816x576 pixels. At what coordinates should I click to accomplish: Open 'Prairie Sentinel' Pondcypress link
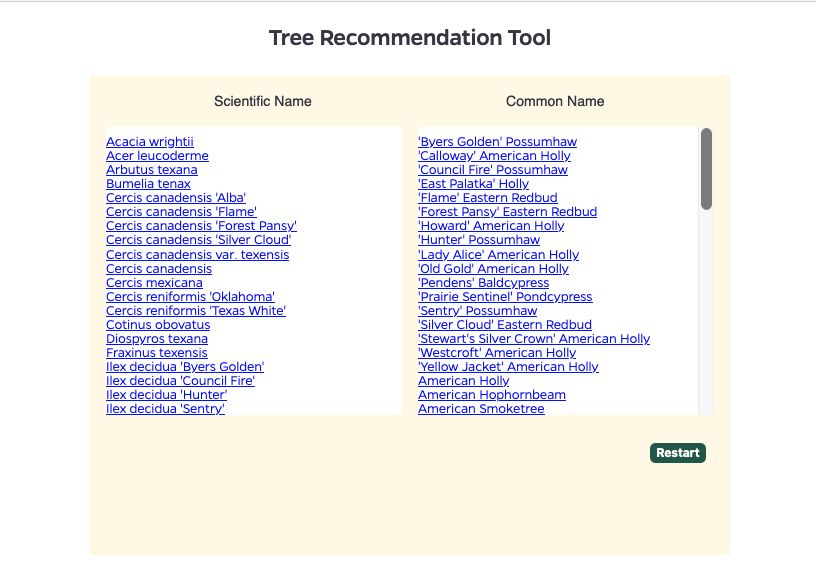click(x=505, y=297)
